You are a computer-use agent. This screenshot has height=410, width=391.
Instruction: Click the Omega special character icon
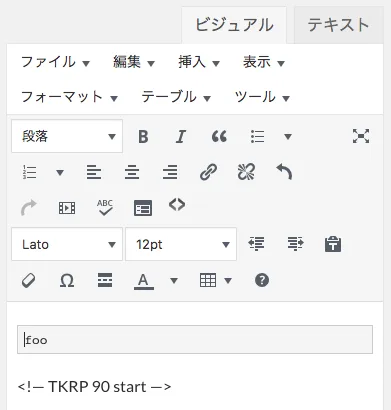click(x=67, y=281)
